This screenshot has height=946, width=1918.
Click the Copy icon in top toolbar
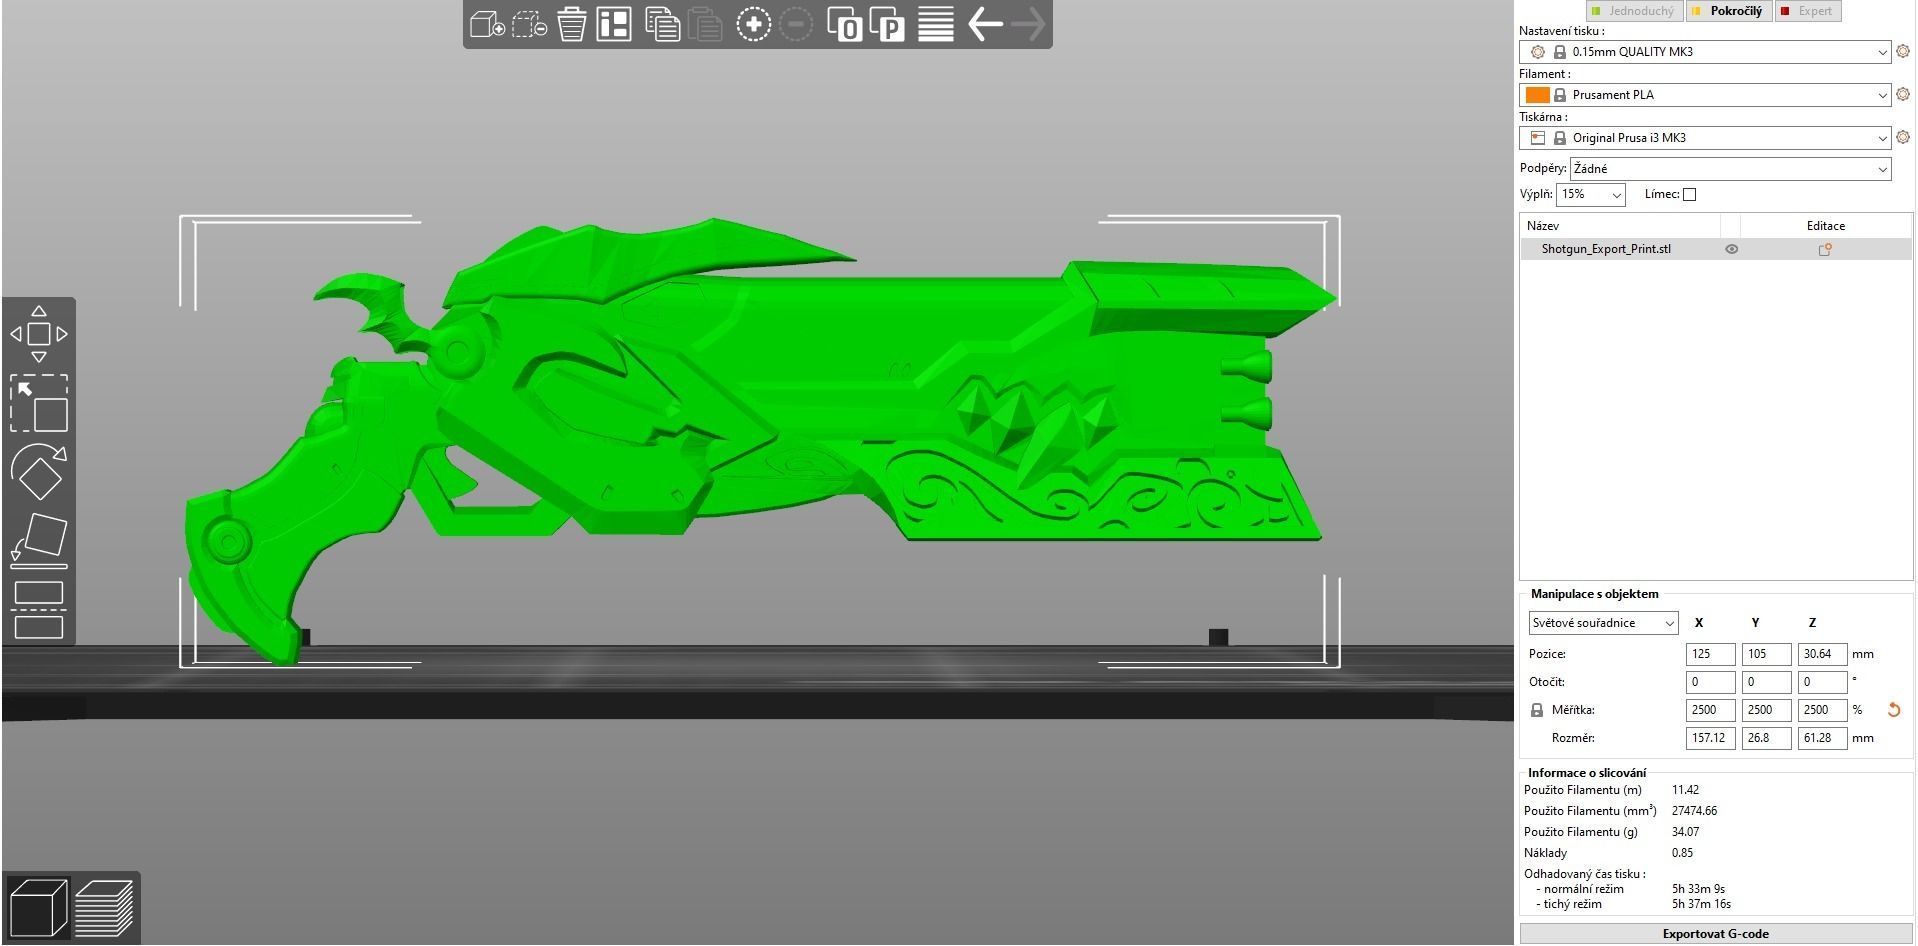click(x=662, y=24)
